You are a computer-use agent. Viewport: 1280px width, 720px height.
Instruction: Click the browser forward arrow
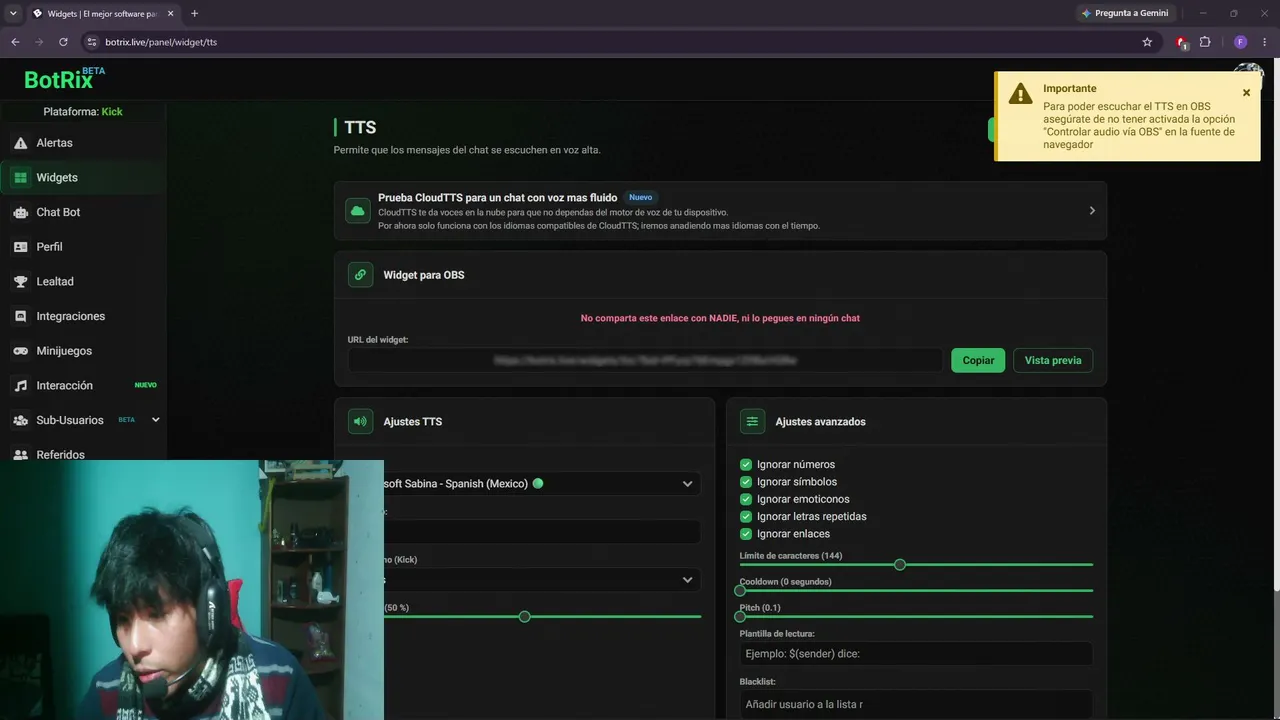(39, 42)
